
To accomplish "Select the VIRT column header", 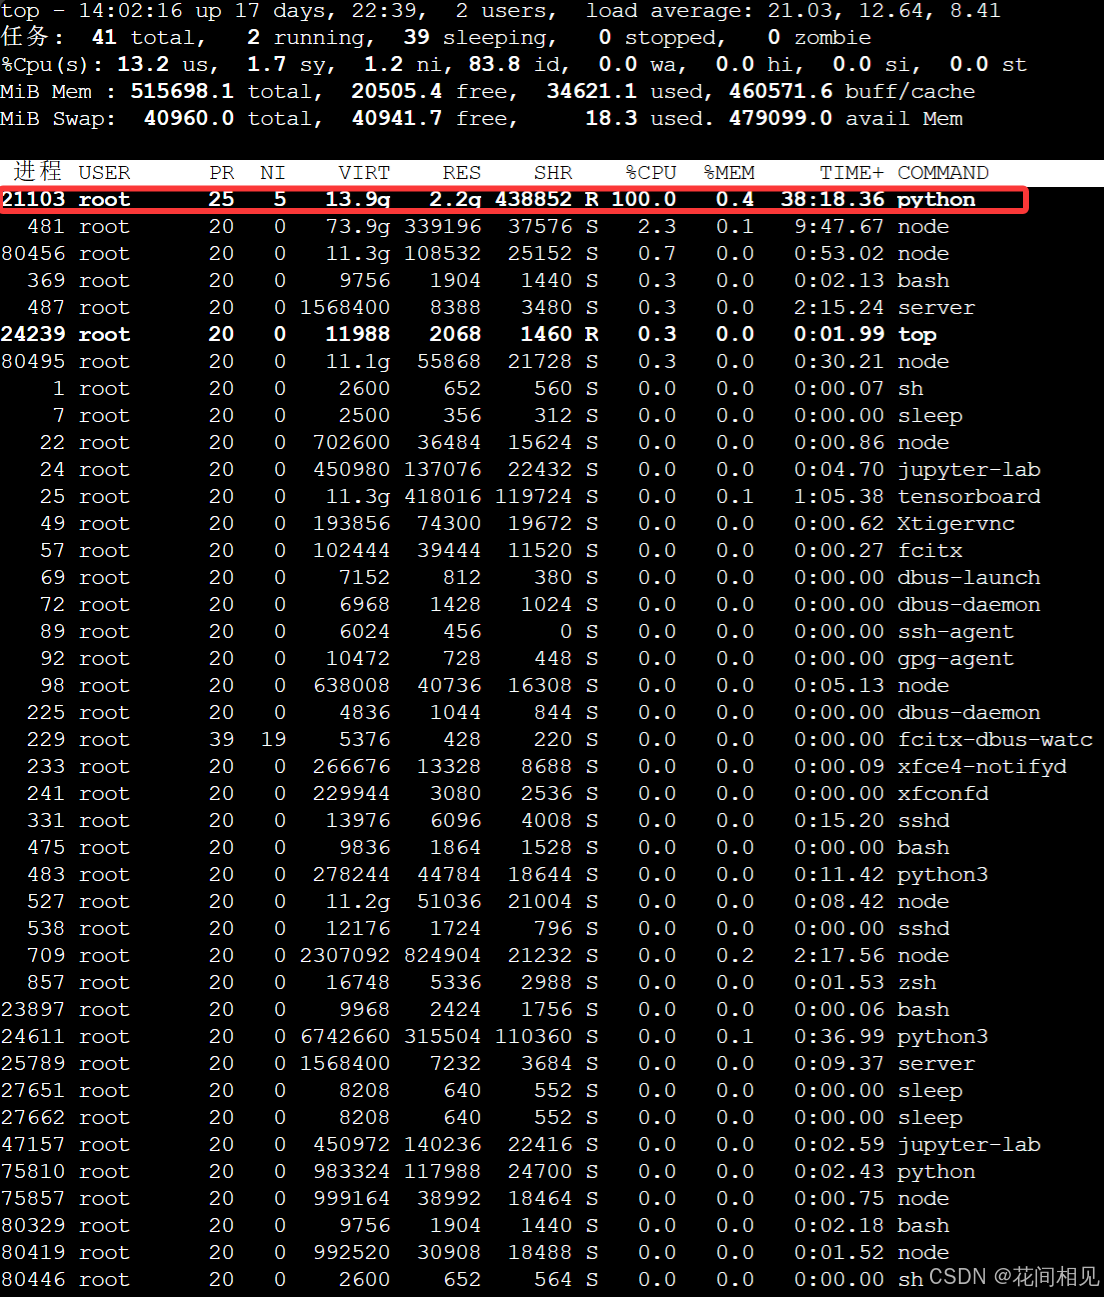I will click(364, 172).
